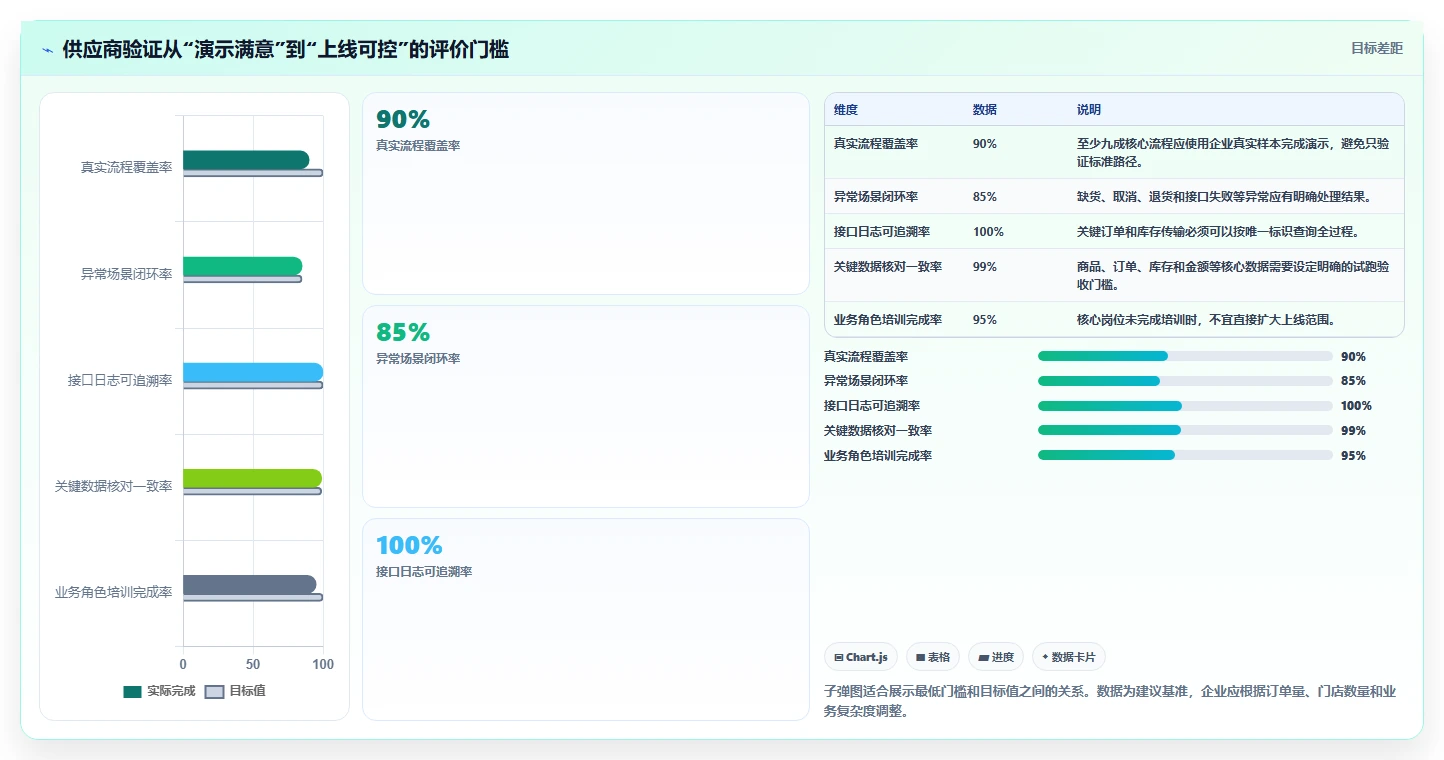The width and height of the screenshot is (1444, 760).
Task: Click the 子弹图 footer note text
Action: (x=1110, y=701)
